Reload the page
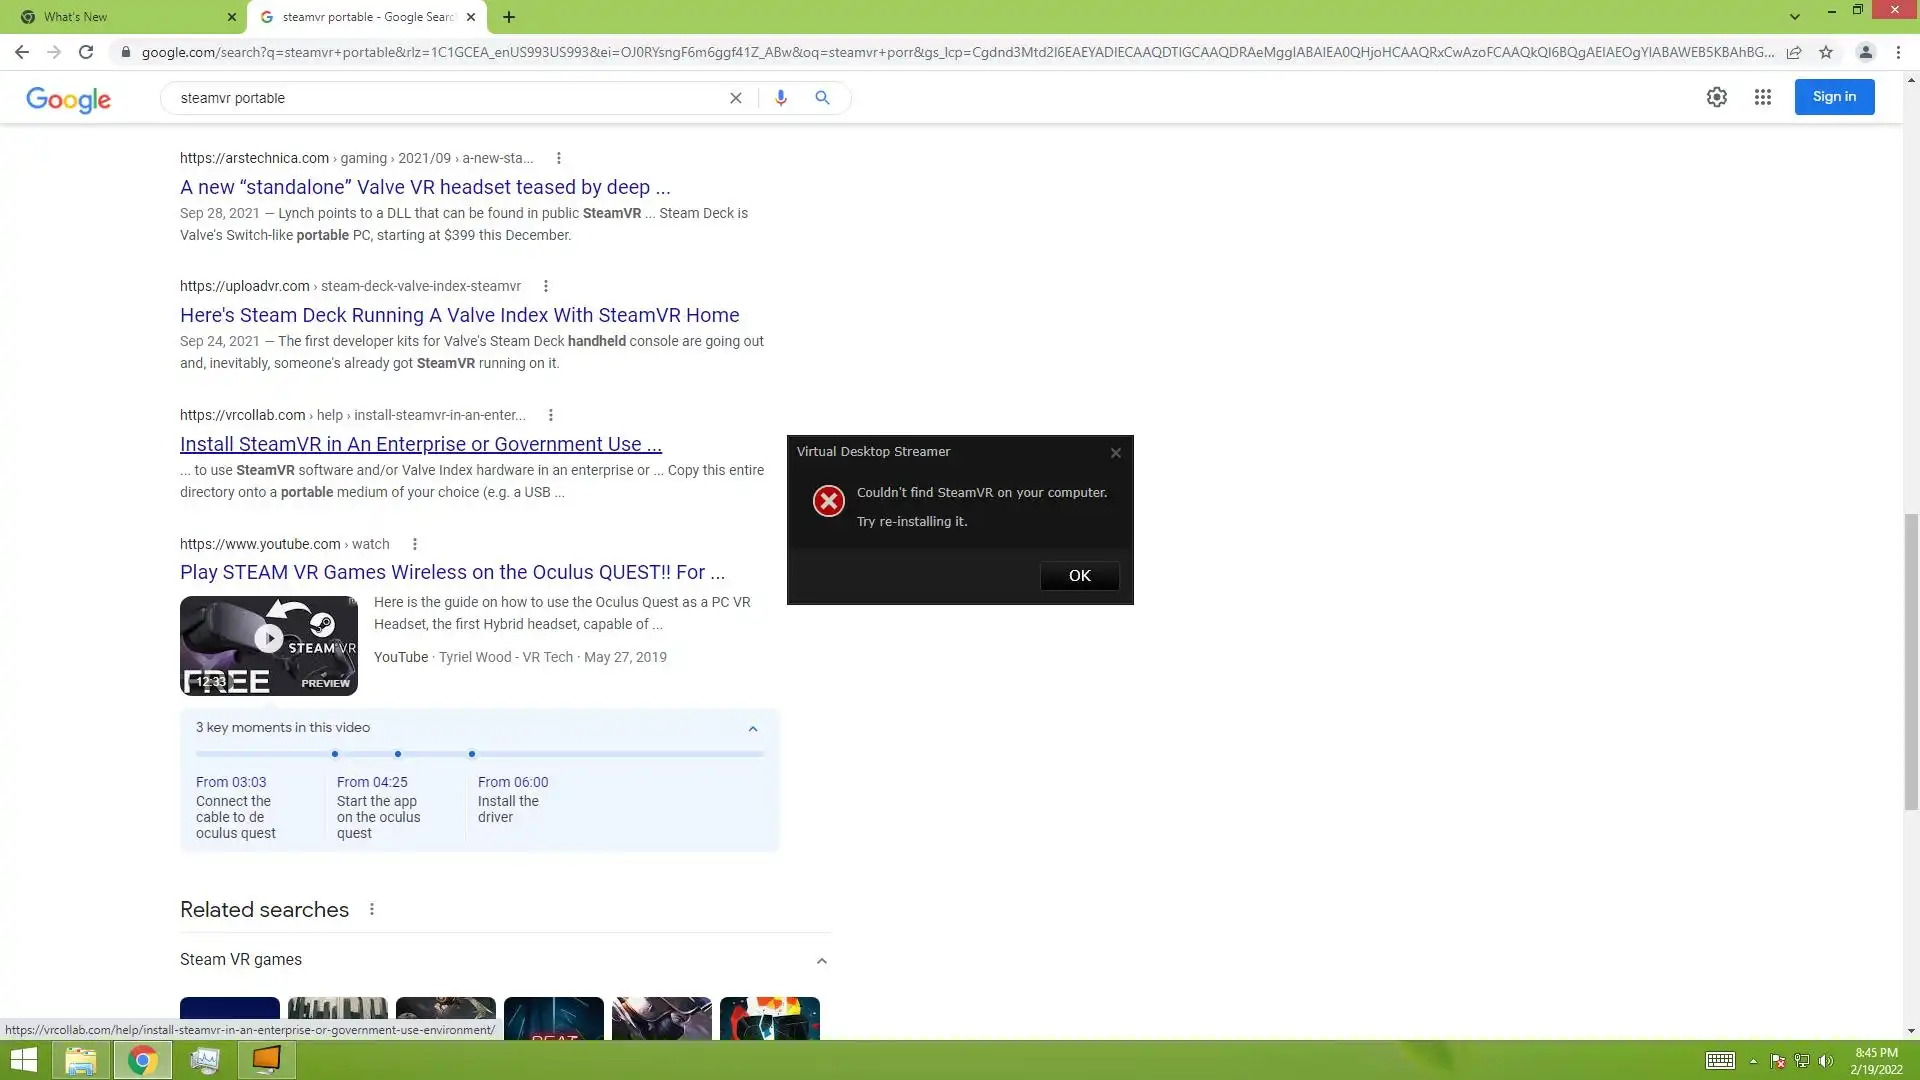Image resolution: width=1920 pixels, height=1080 pixels. click(x=86, y=52)
